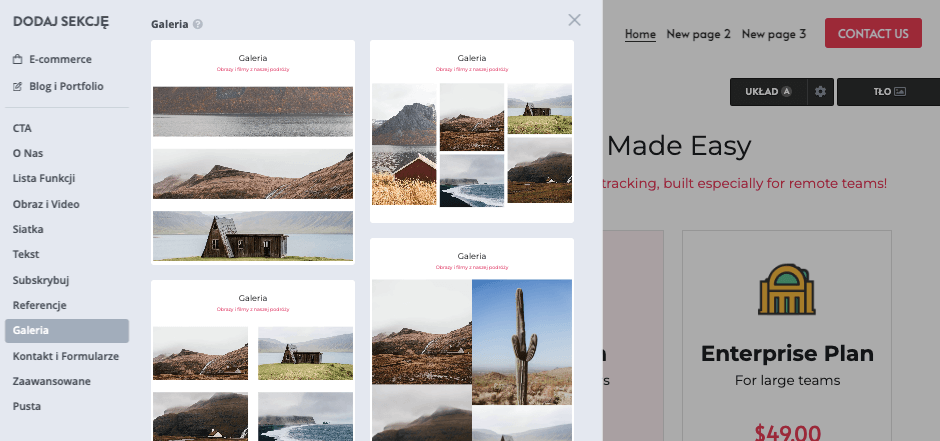Click the Blog i Portfolio edit icon
The width and height of the screenshot is (940, 441).
coord(18,87)
